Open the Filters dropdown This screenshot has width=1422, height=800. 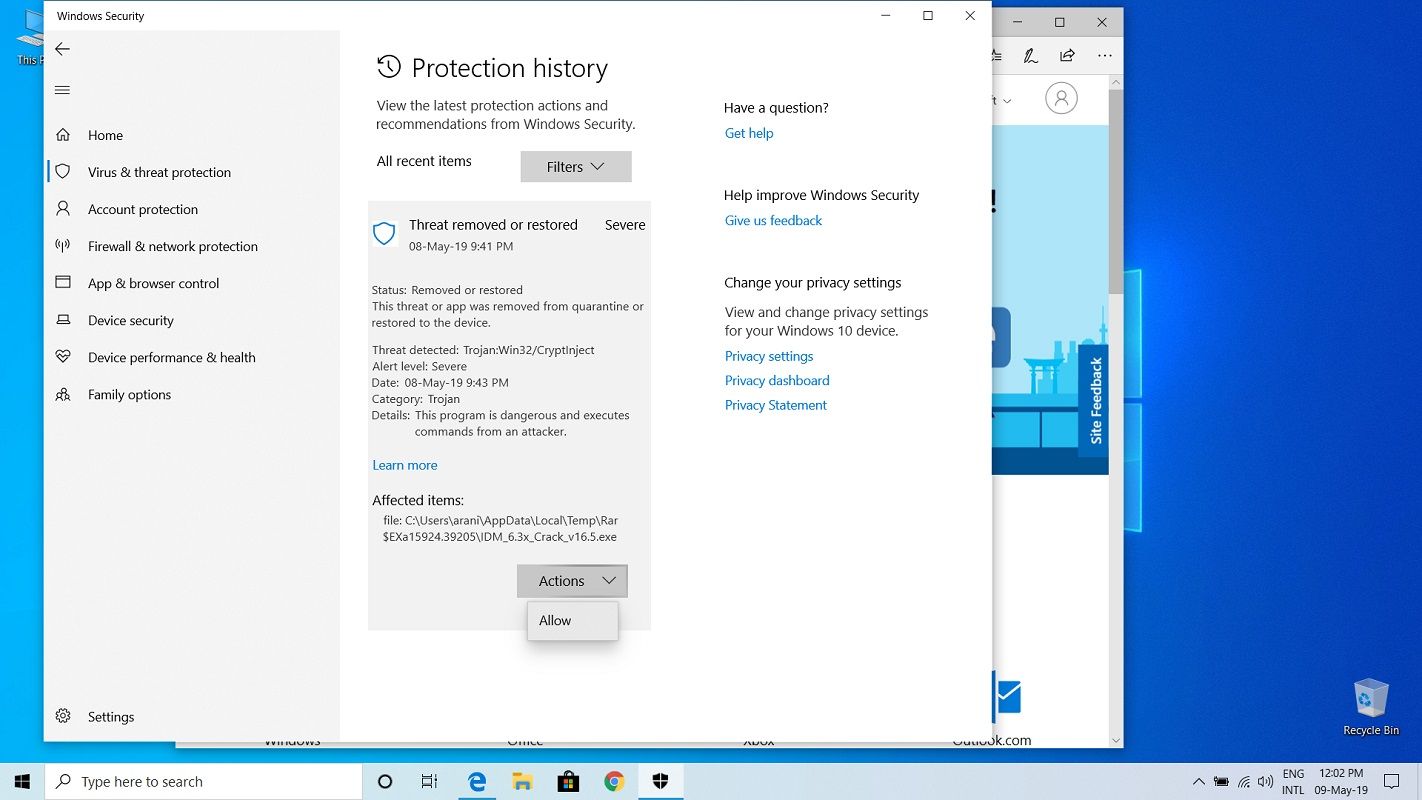point(575,166)
